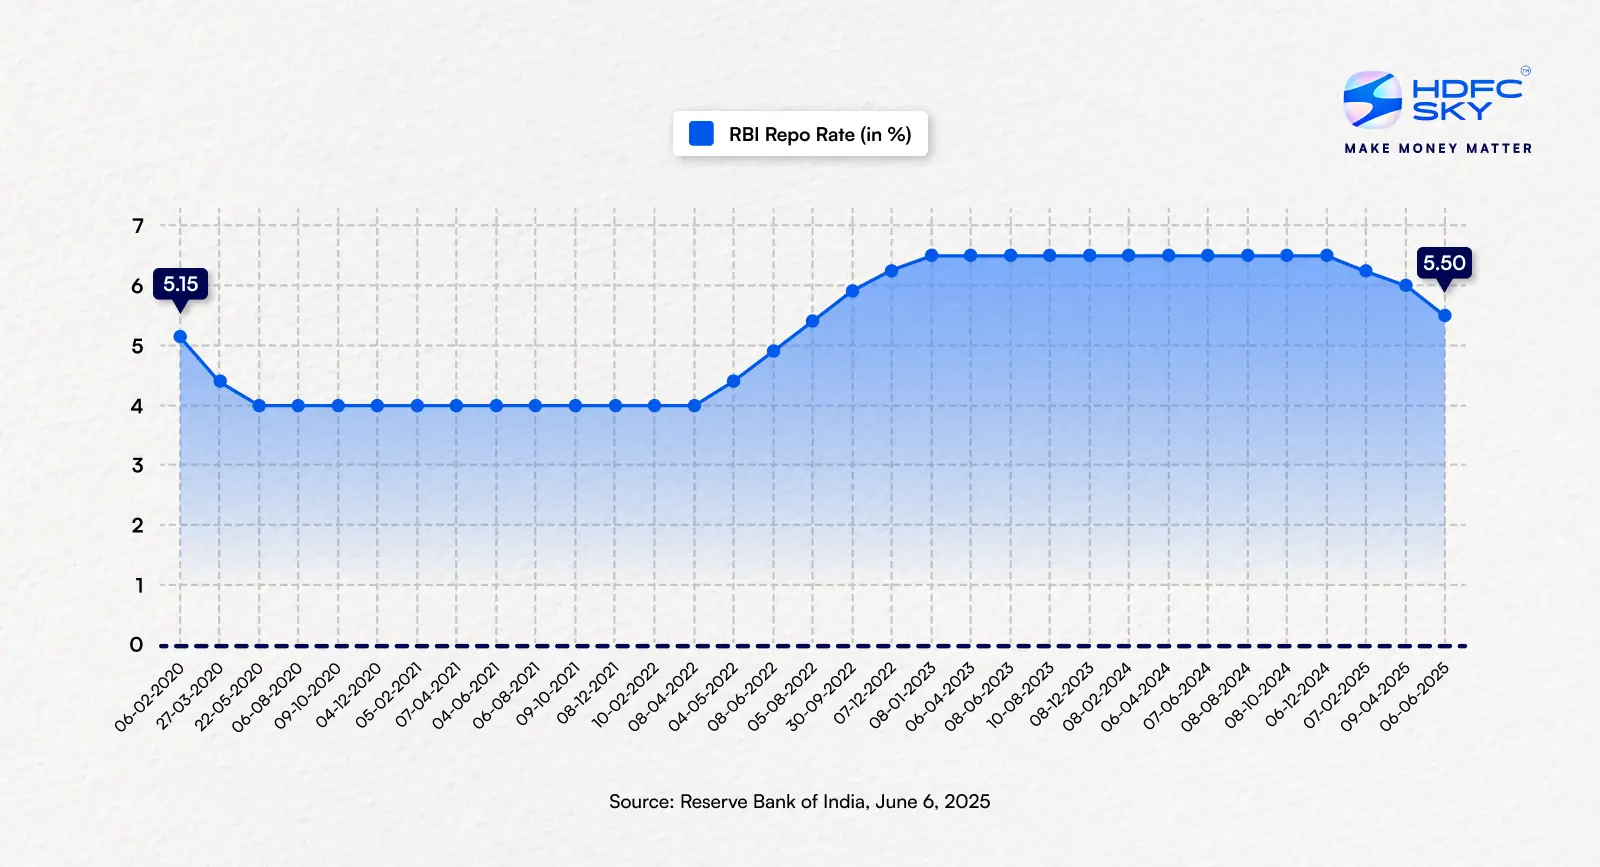Select the data point for 07-12-2022
The image size is (1600, 867).
892,271
